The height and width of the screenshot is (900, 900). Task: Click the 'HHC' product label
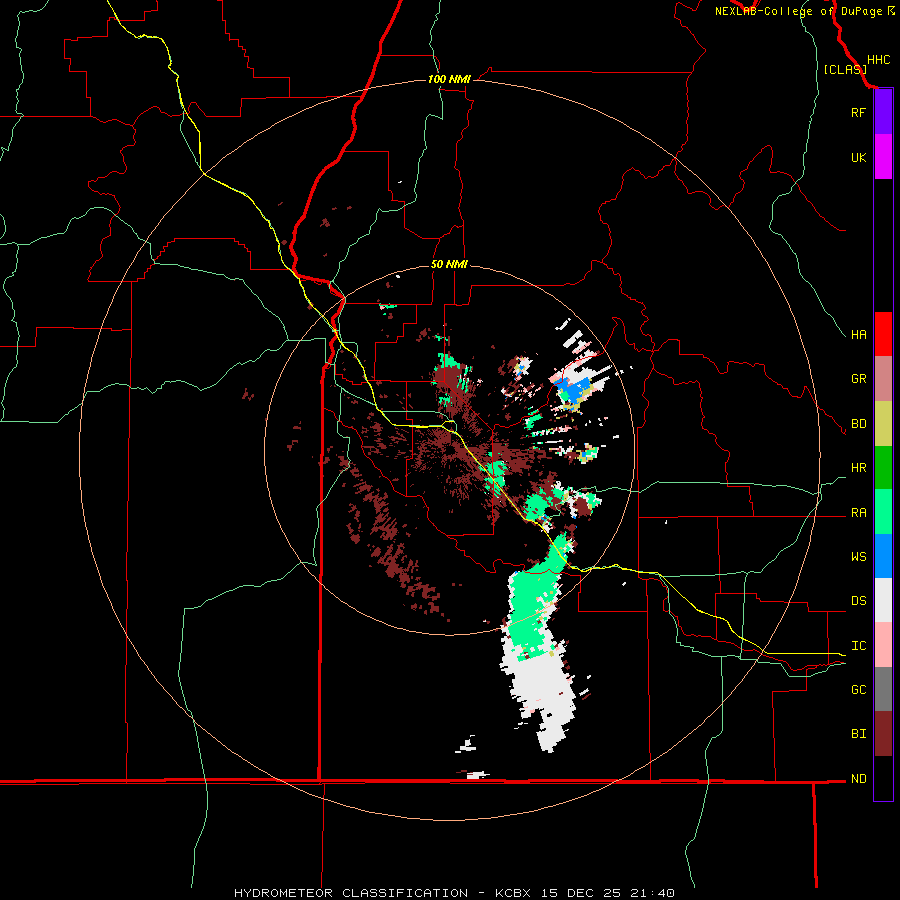pyautogui.click(x=878, y=60)
